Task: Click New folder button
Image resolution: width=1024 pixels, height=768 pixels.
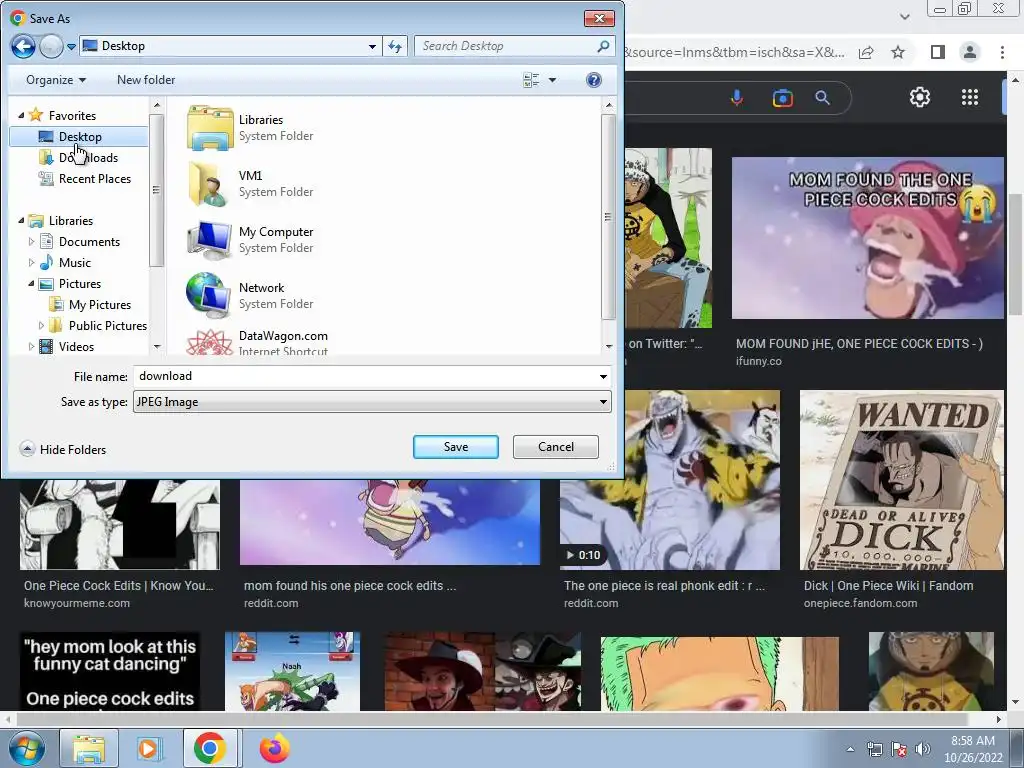Action: [x=146, y=80]
